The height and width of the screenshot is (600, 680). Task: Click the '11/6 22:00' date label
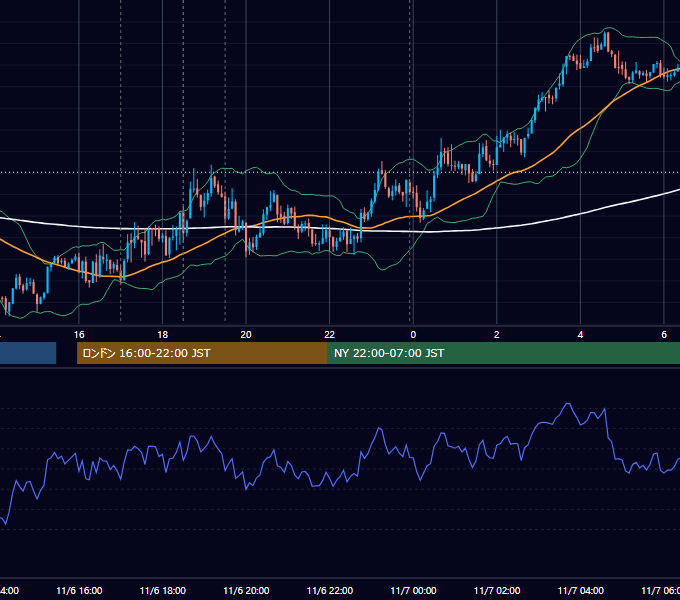tap(330, 591)
